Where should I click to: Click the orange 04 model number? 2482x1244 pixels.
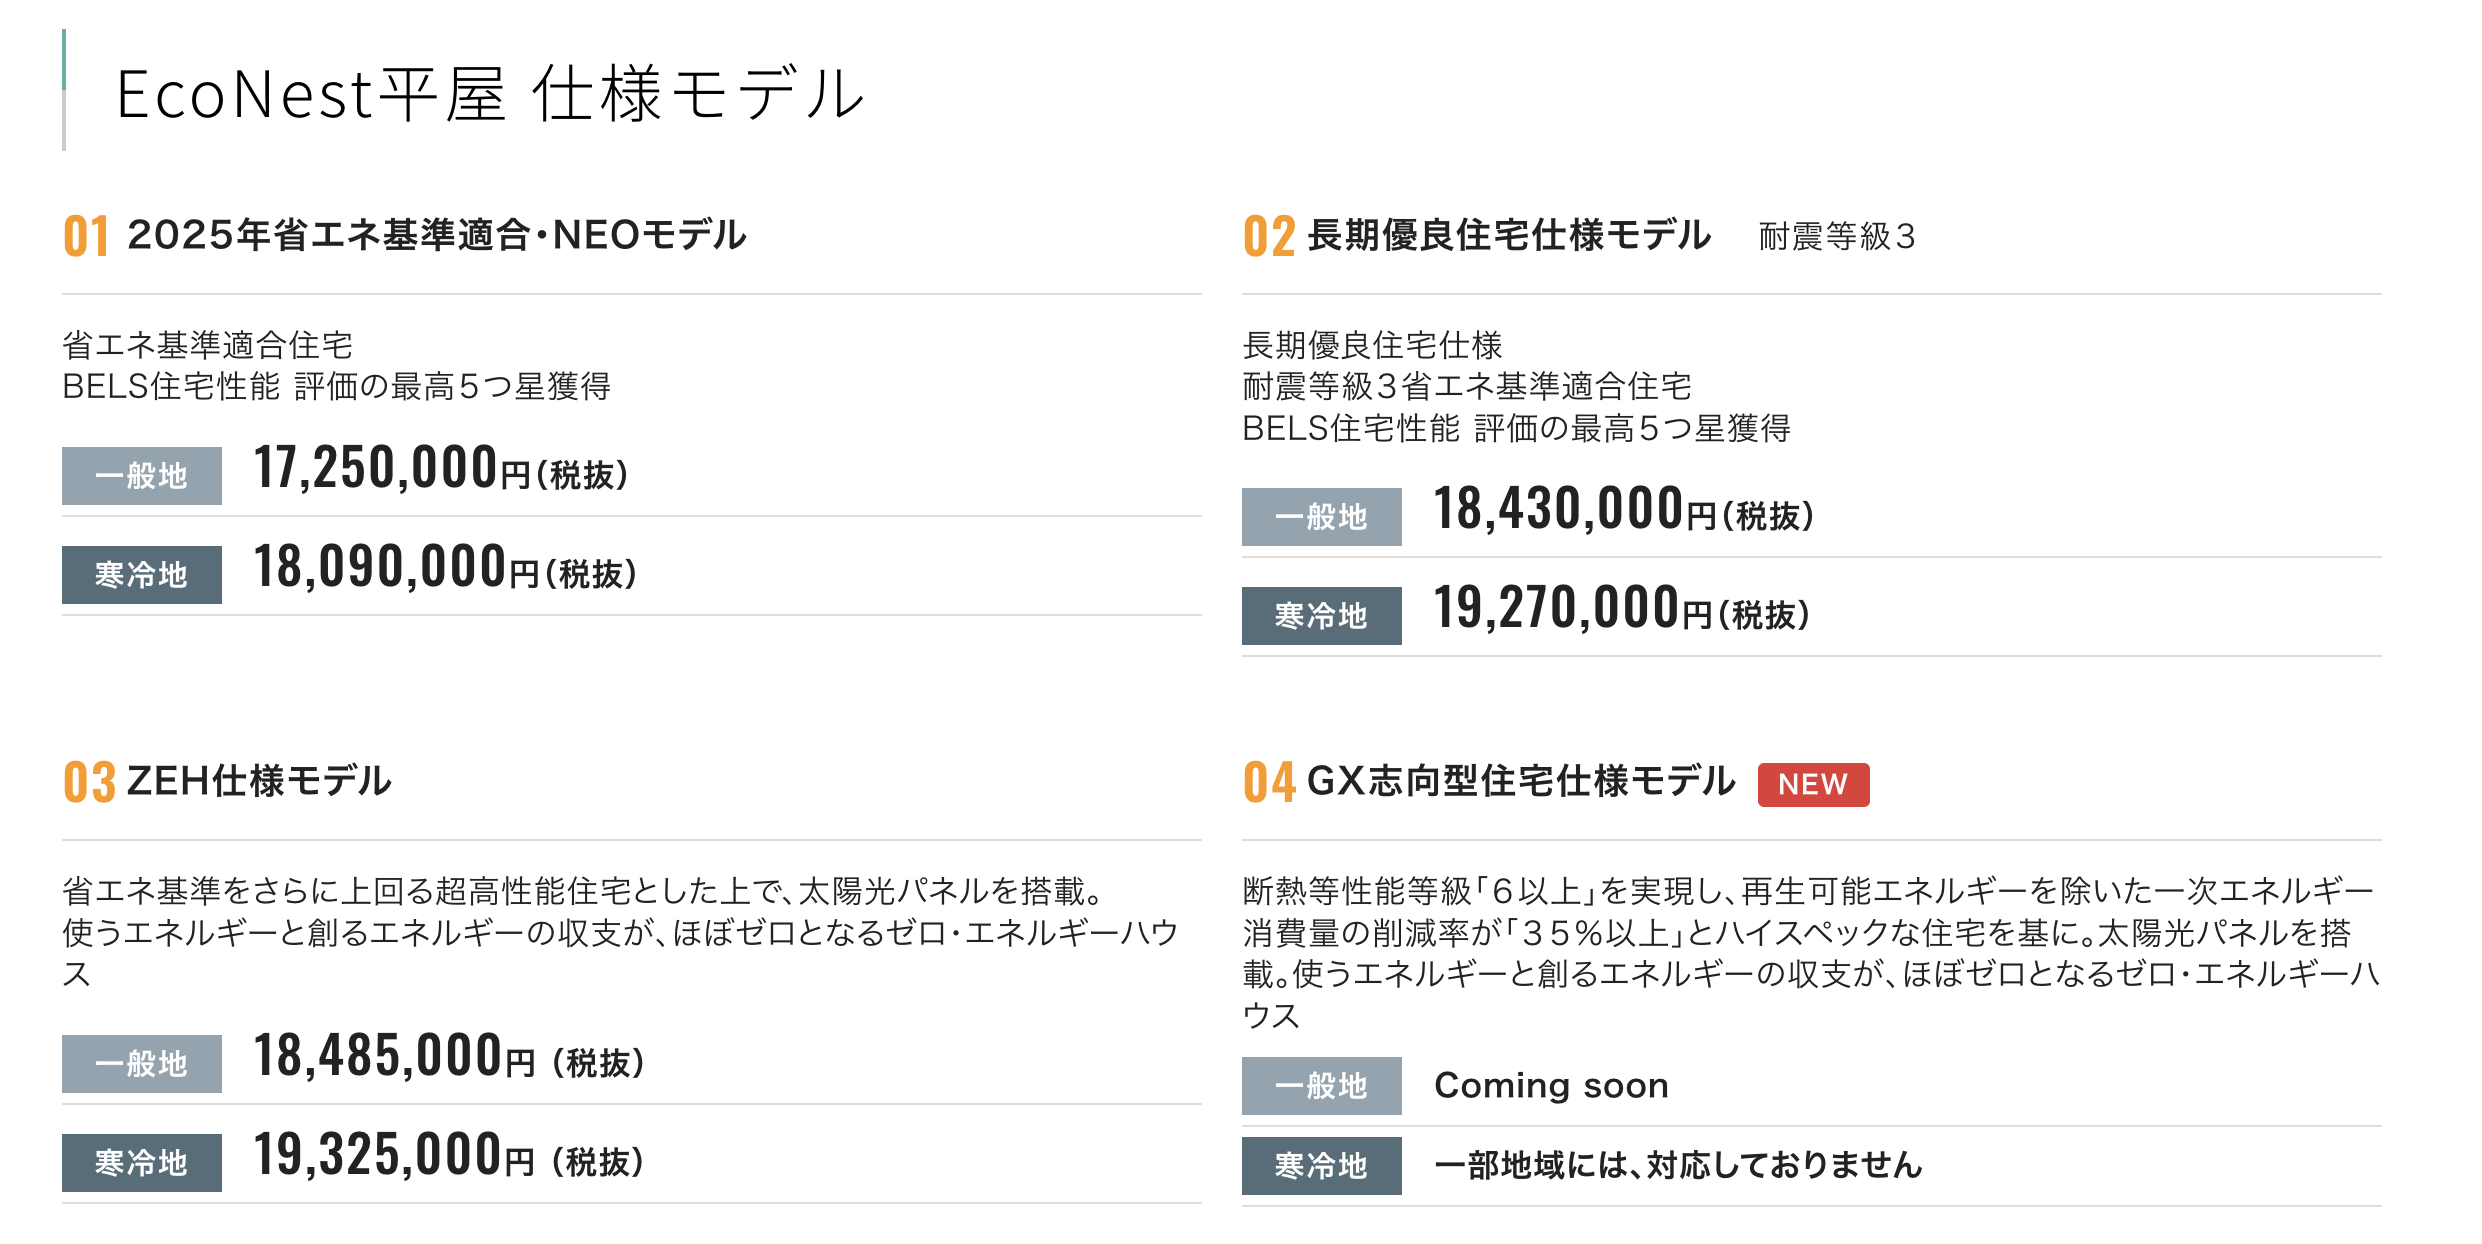[1269, 782]
